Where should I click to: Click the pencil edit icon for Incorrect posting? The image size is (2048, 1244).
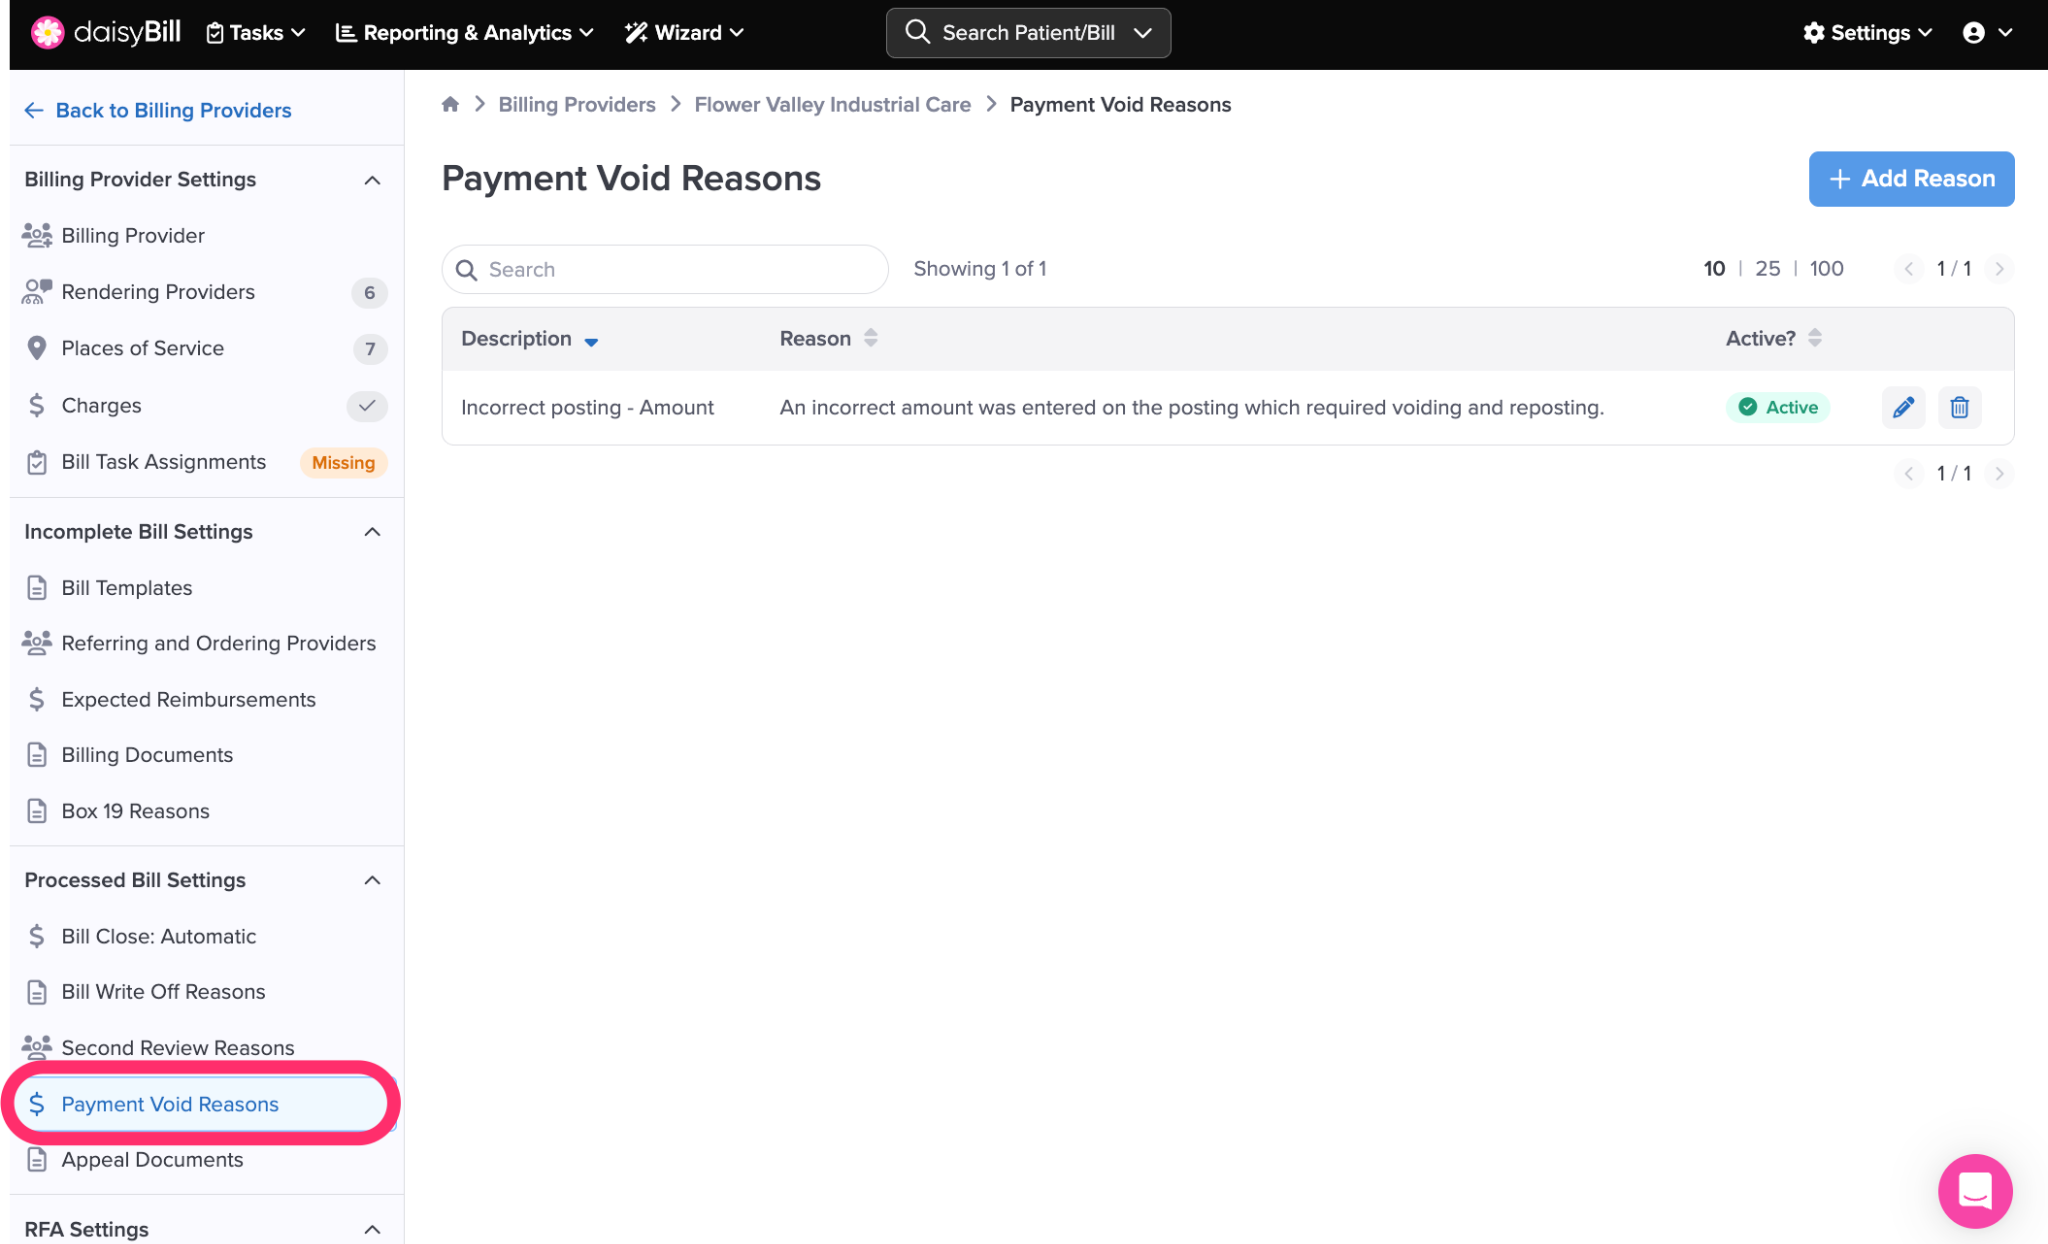[1903, 407]
